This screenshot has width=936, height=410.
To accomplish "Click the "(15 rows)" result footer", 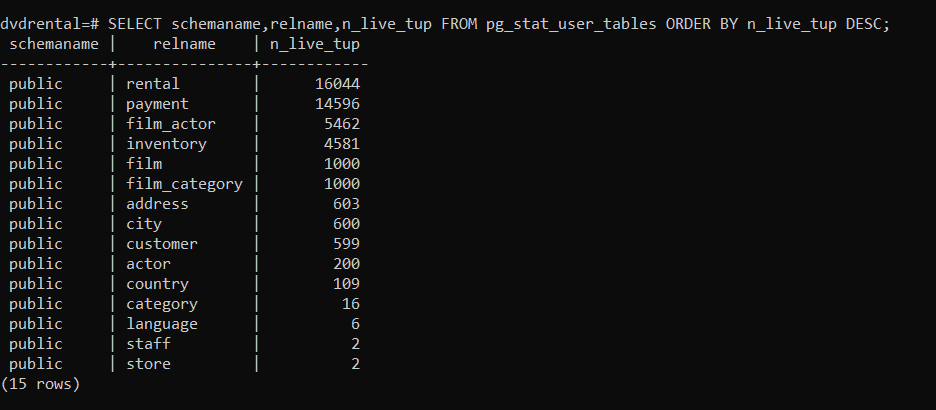I will click(x=40, y=383).
